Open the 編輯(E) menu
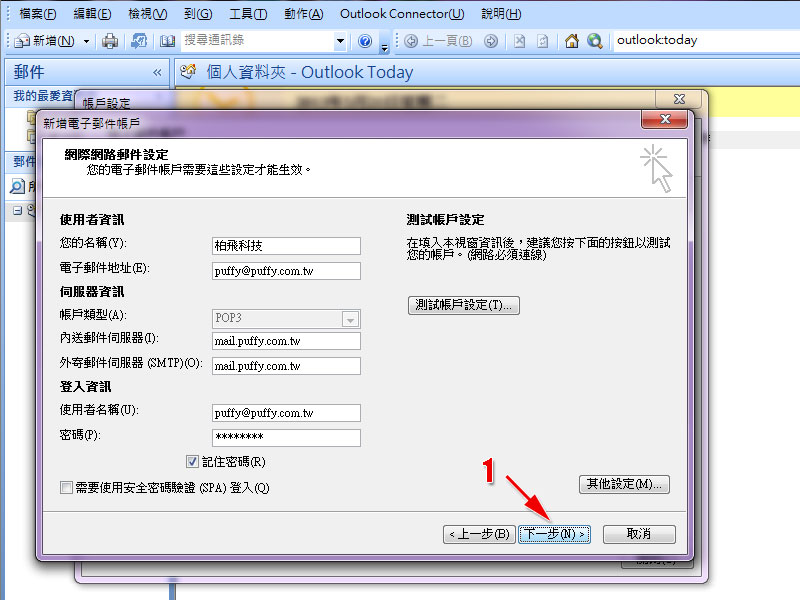The height and width of the screenshot is (600, 800). click(92, 14)
